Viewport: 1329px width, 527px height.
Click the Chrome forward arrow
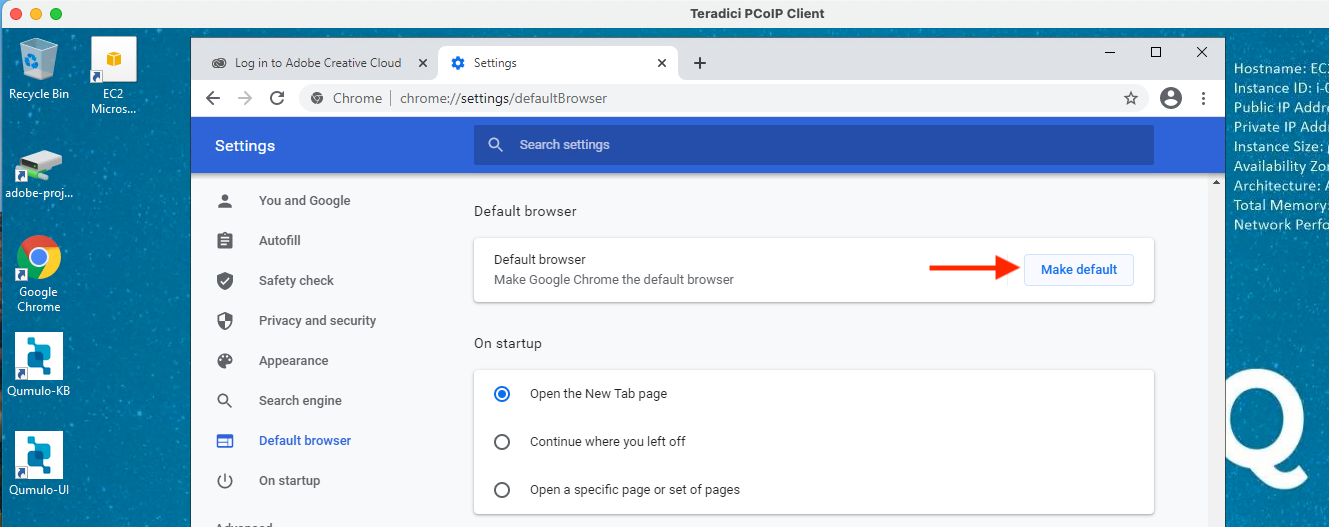click(x=245, y=98)
